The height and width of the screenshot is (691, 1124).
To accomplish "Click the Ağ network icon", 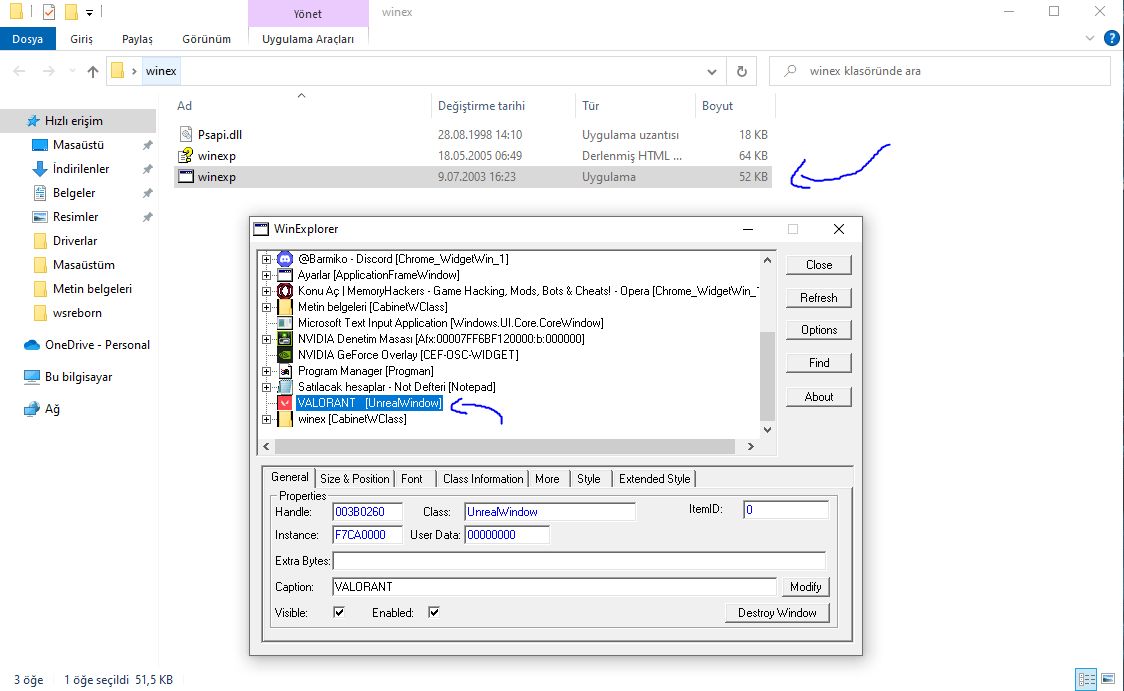I will (x=32, y=409).
